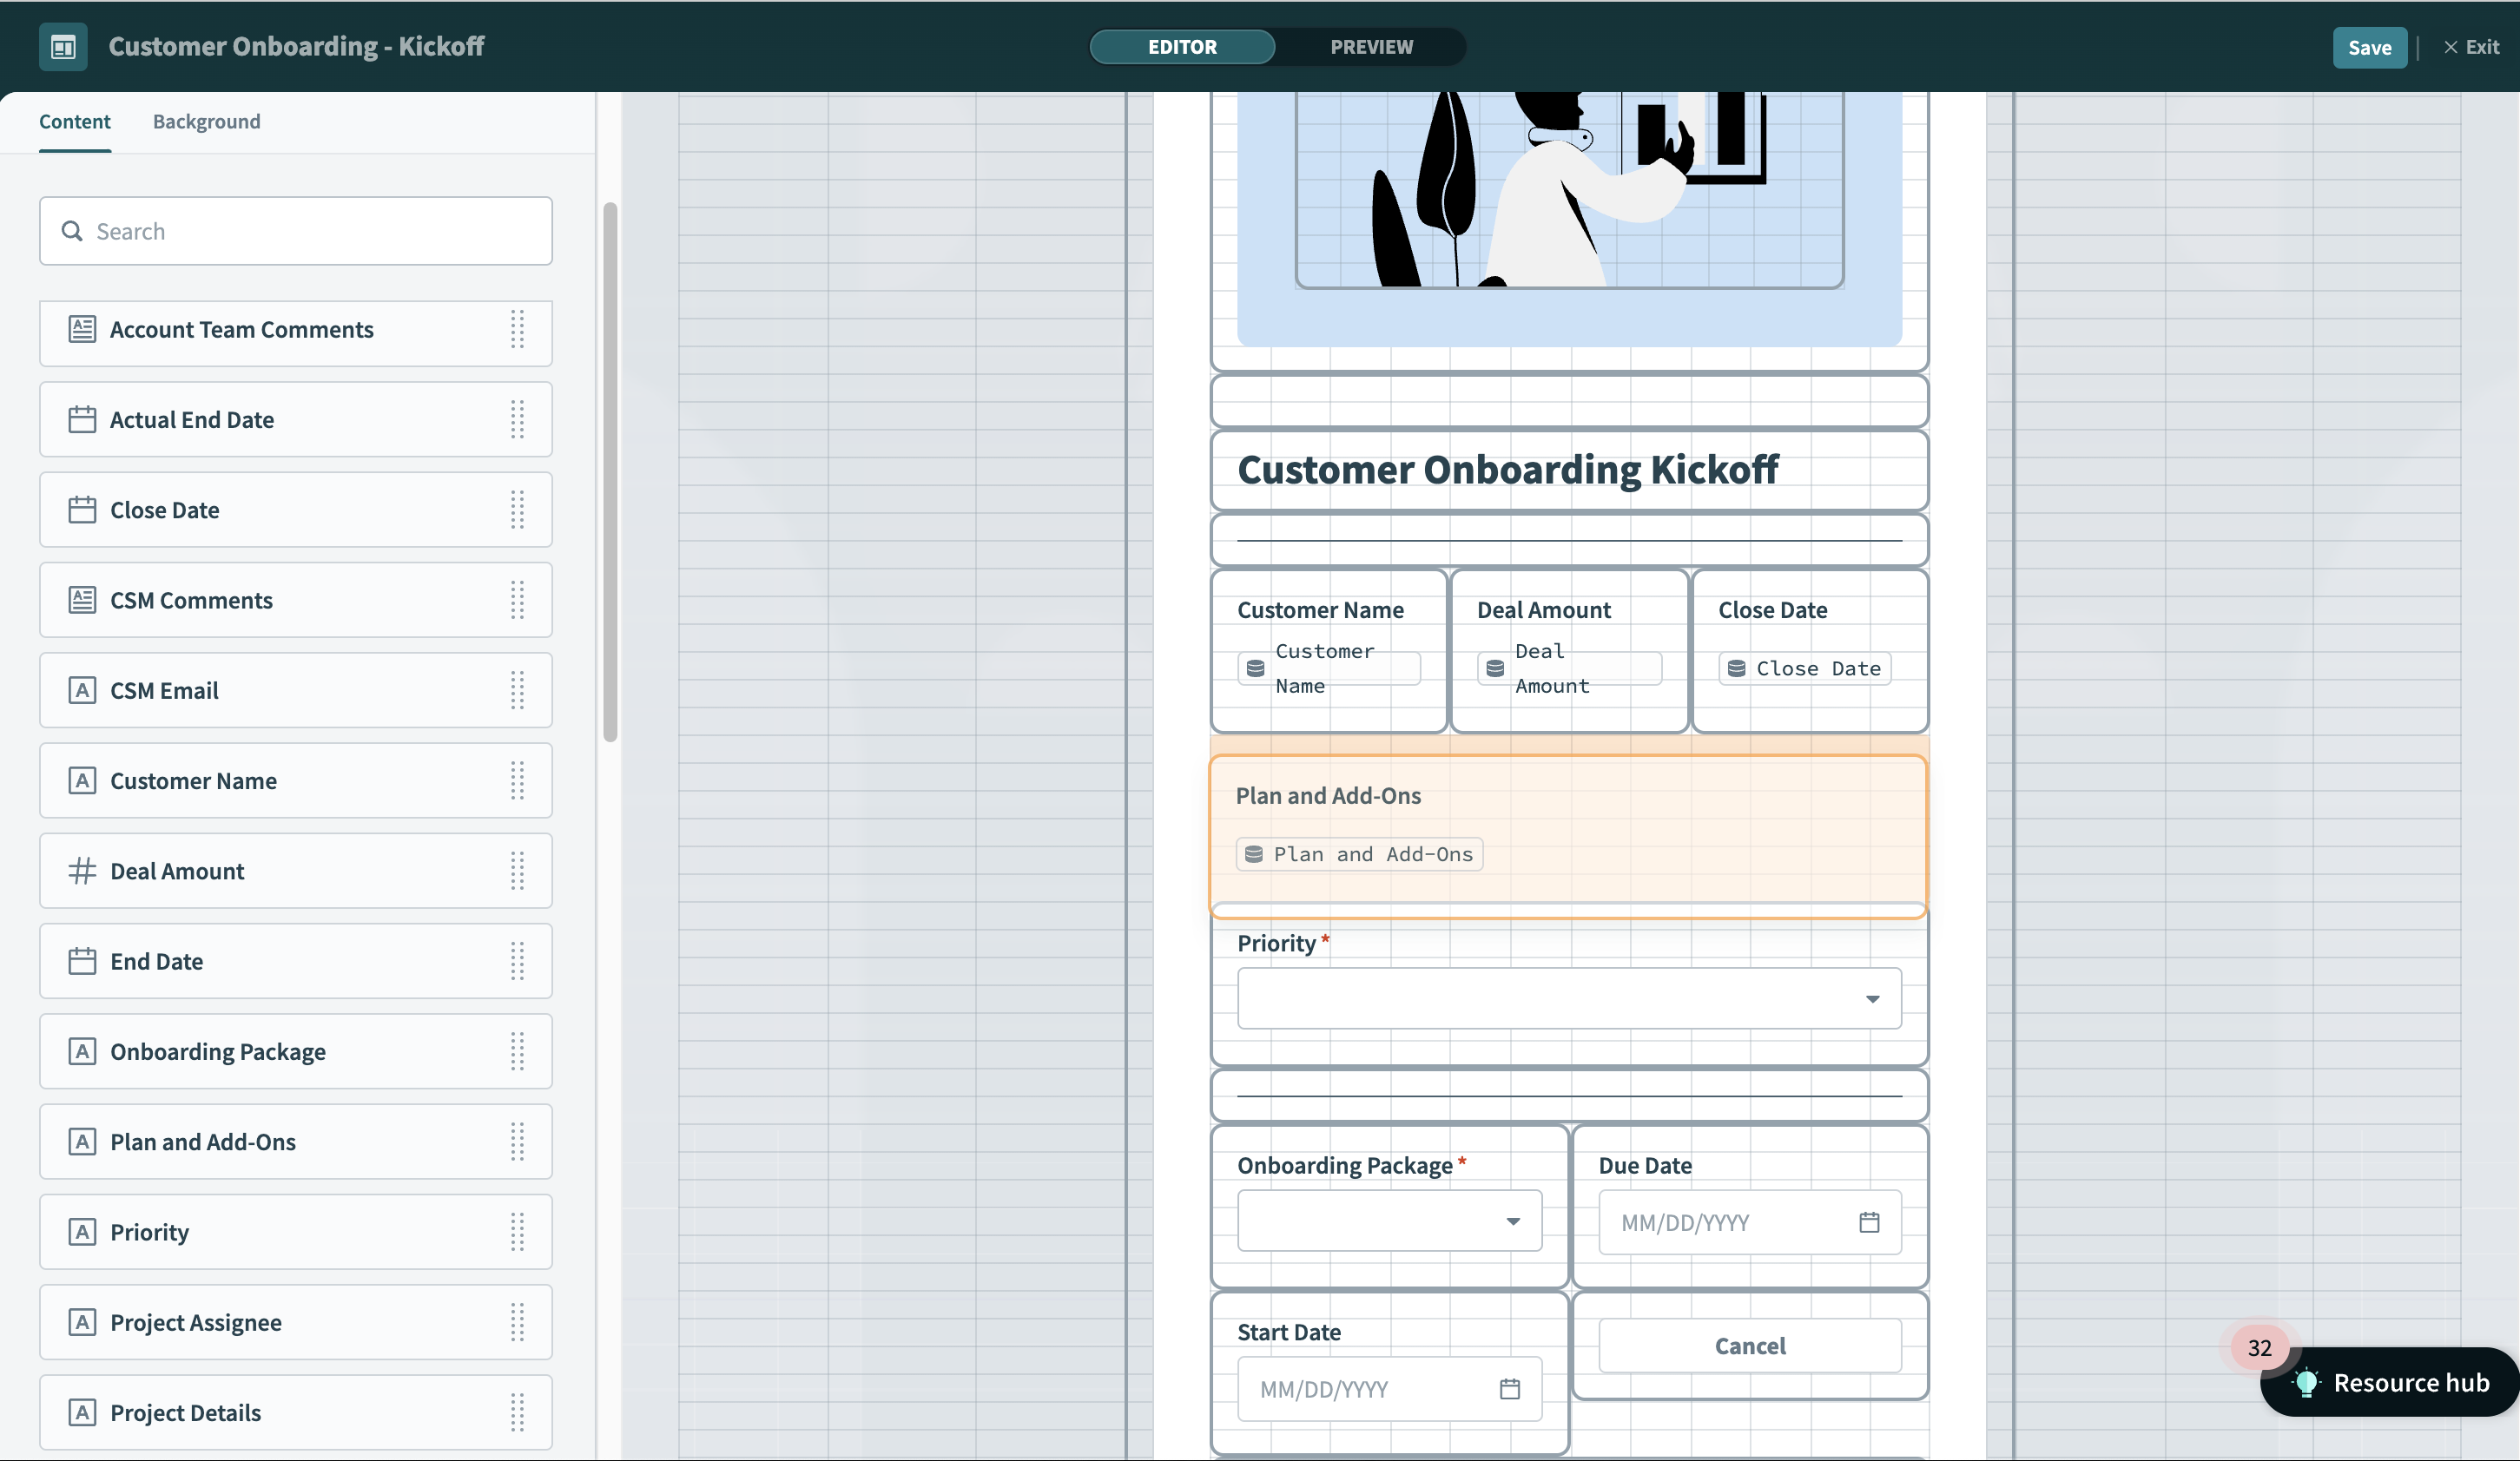Switch to EDITOR mode
Viewport: 2520px width, 1461px height.
pyautogui.click(x=1182, y=47)
